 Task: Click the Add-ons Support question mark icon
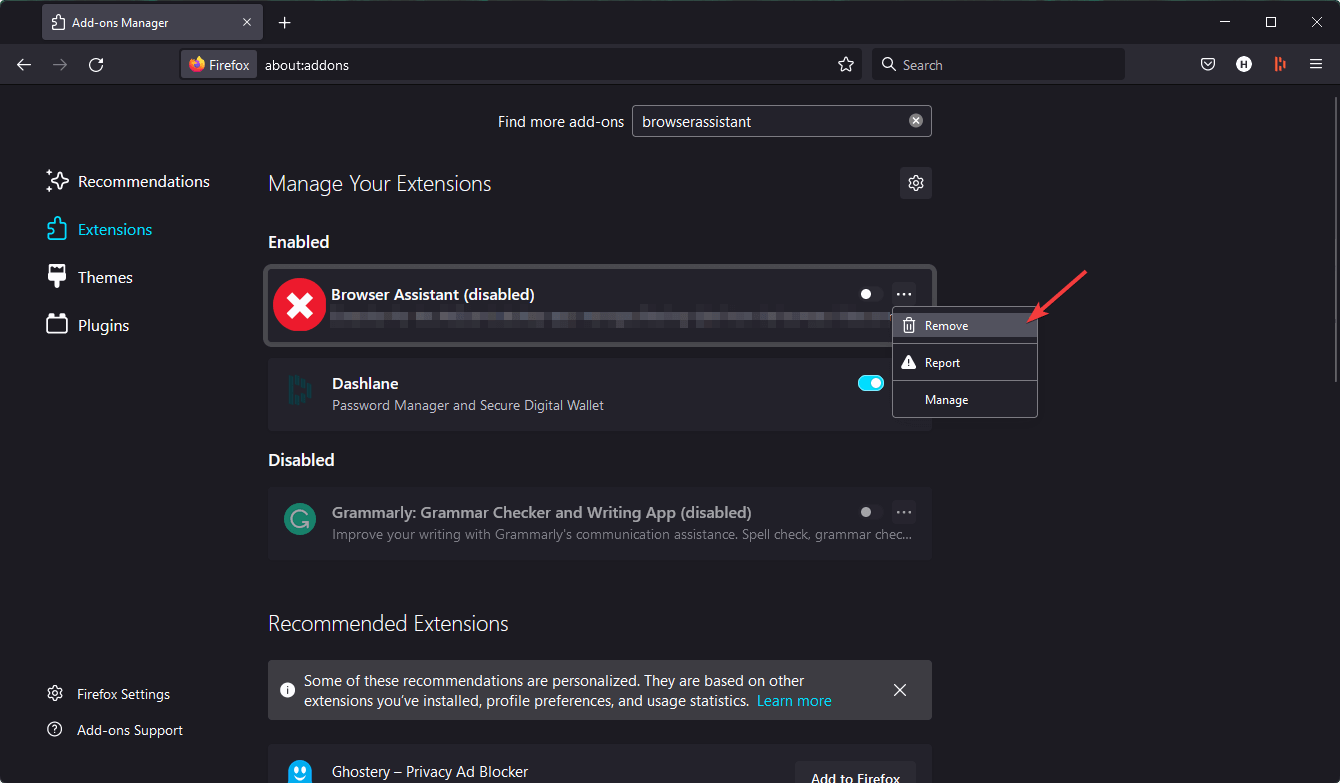tap(55, 730)
